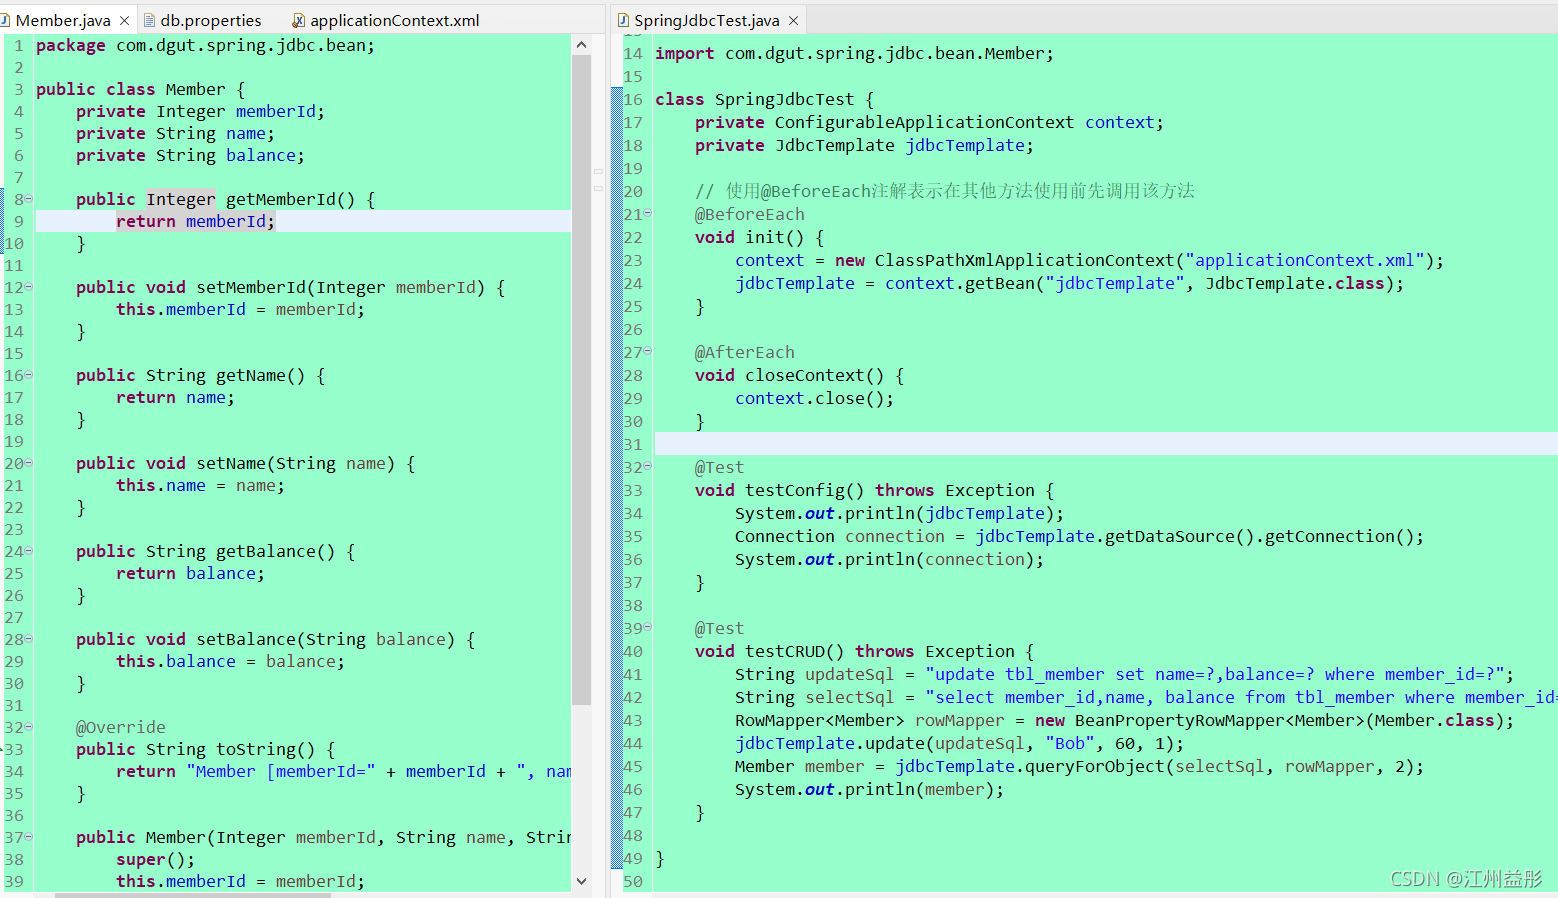Click the Member.java scrollbar up arrow

[x=581, y=45]
